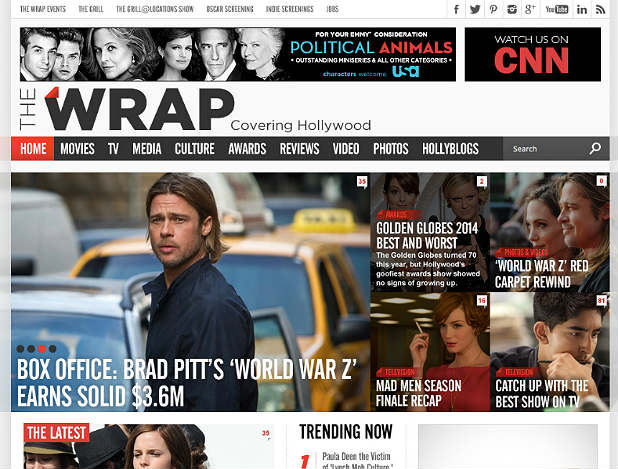Click the Trending Now heading

click(346, 432)
